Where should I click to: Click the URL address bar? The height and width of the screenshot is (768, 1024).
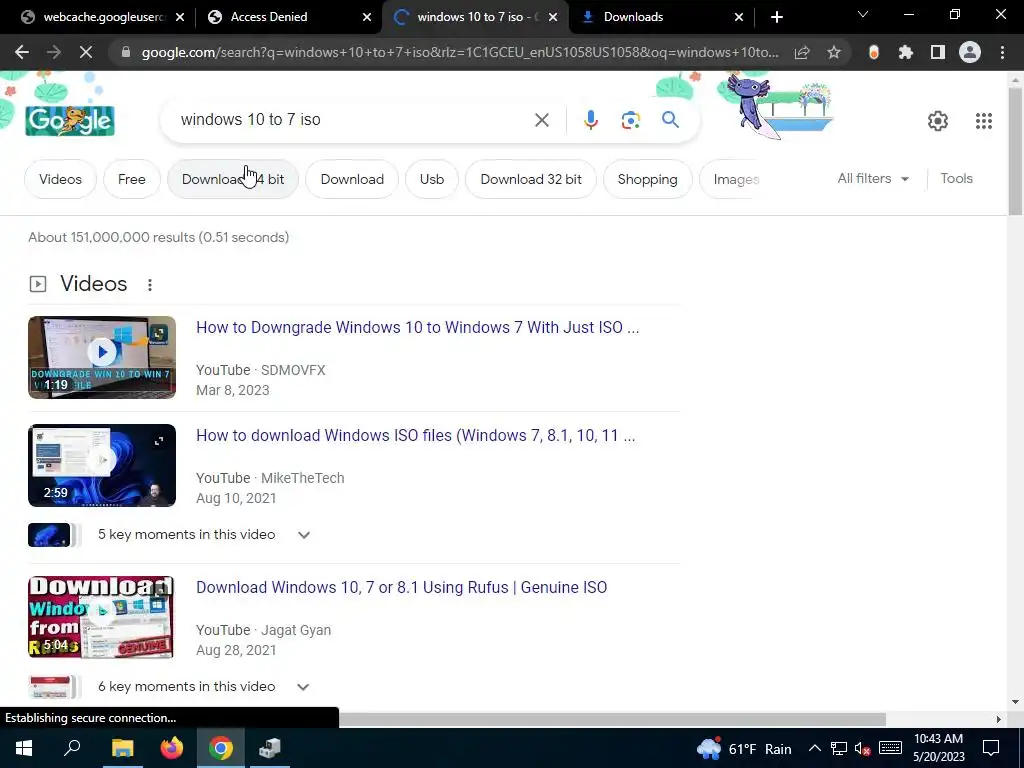tap(460, 53)
